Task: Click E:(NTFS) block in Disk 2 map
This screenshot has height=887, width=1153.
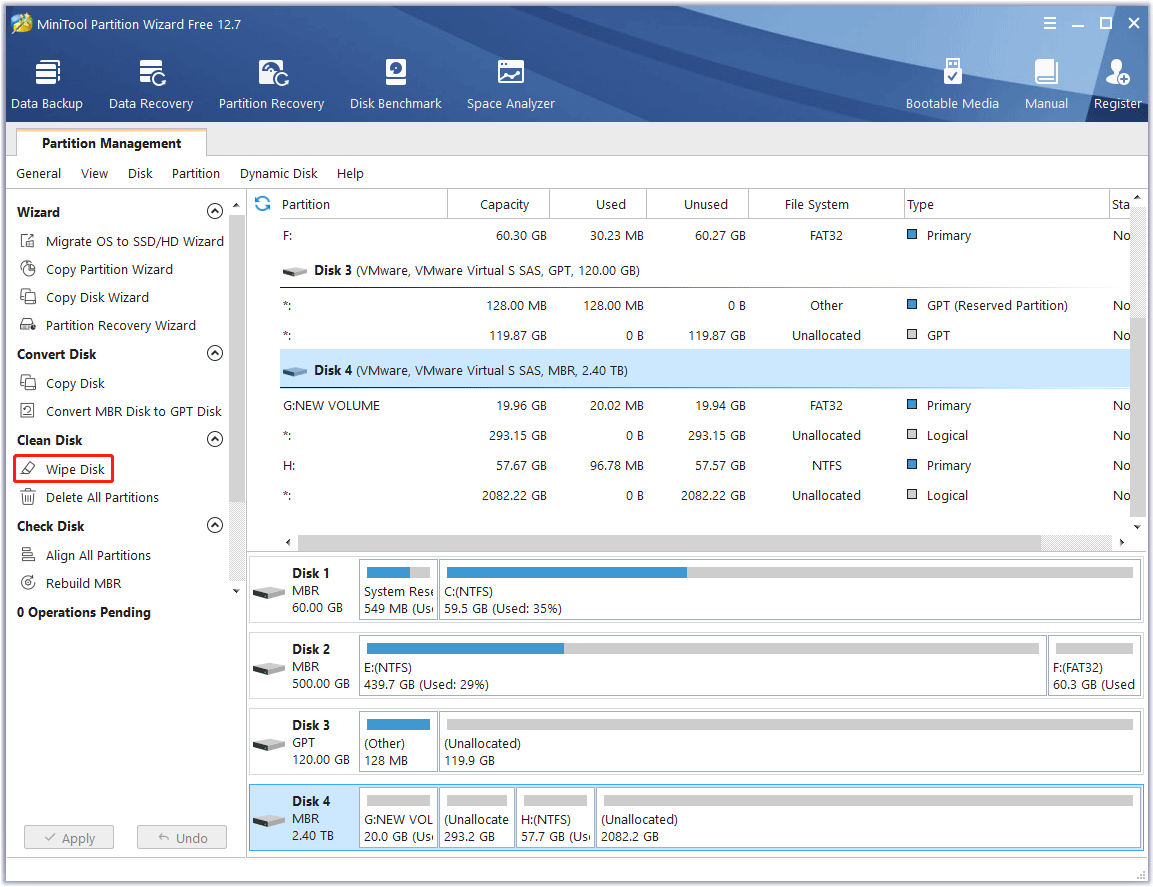Action: (x=702, y=666)
